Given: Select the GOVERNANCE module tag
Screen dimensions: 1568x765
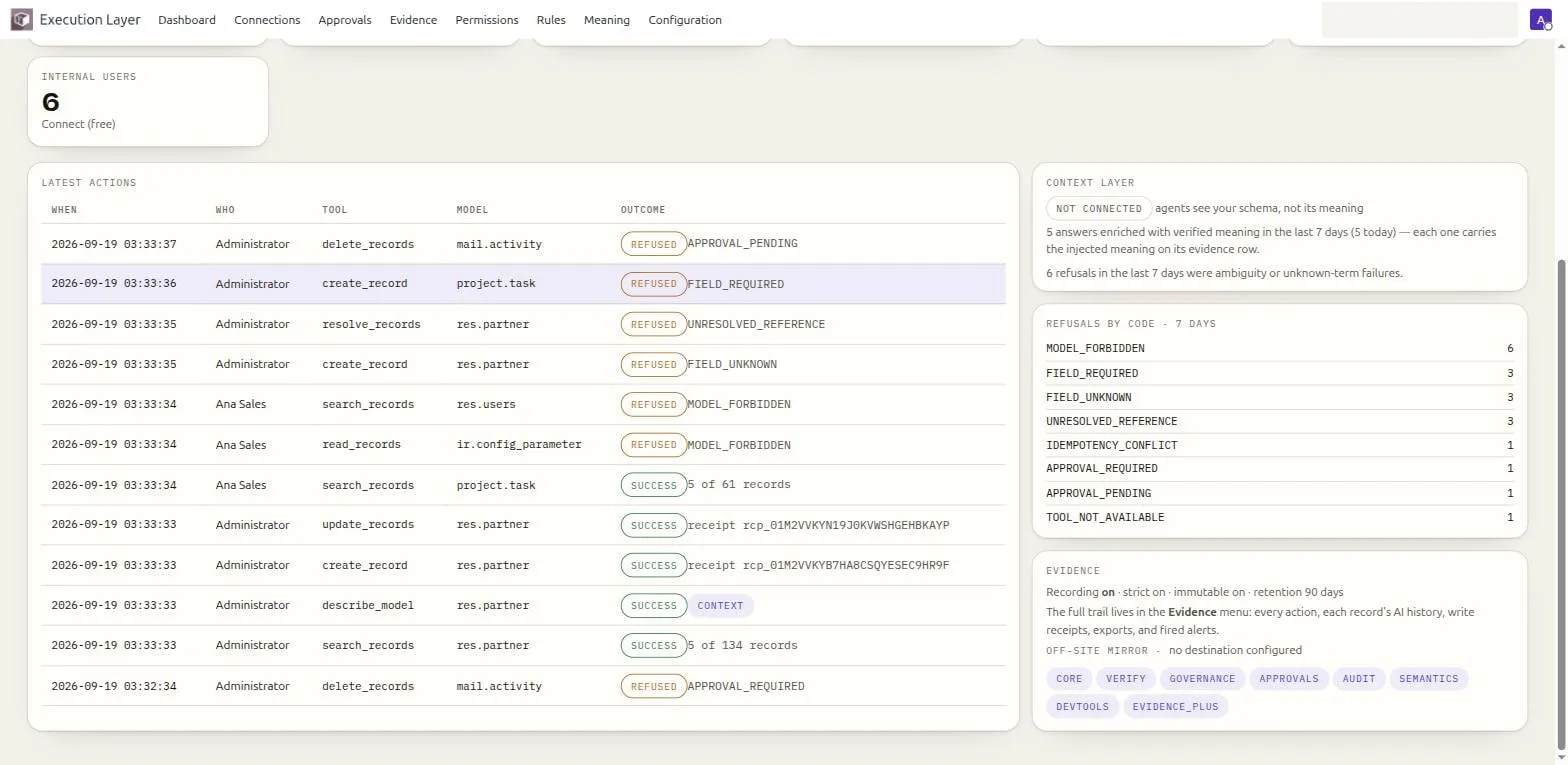Looking at the screenshot, I should pyautogui.click(x=1202, y=679).
